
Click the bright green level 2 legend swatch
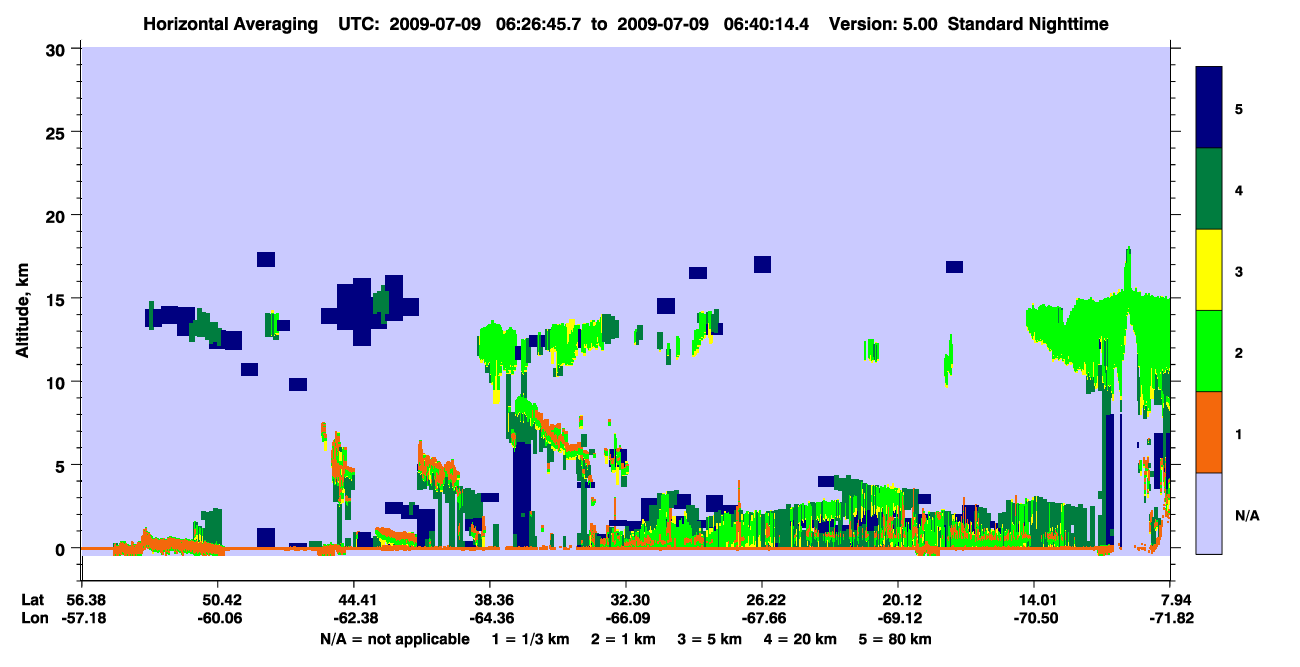(1209, 351)
